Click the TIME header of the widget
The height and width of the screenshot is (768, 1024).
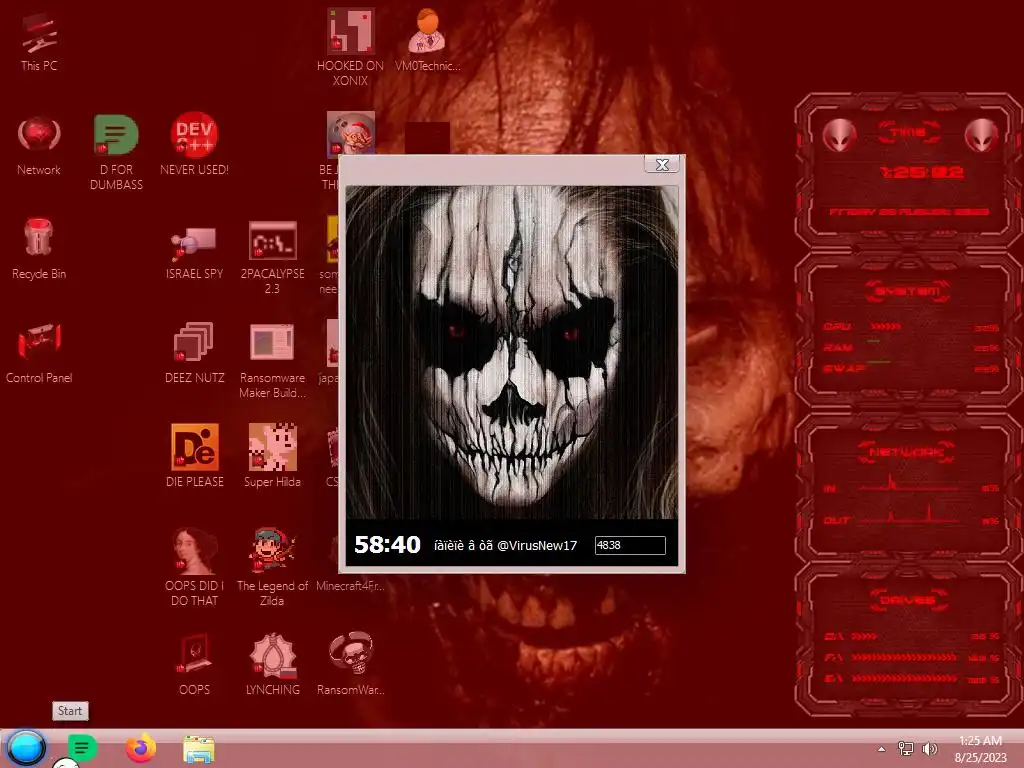pos(908,133)
